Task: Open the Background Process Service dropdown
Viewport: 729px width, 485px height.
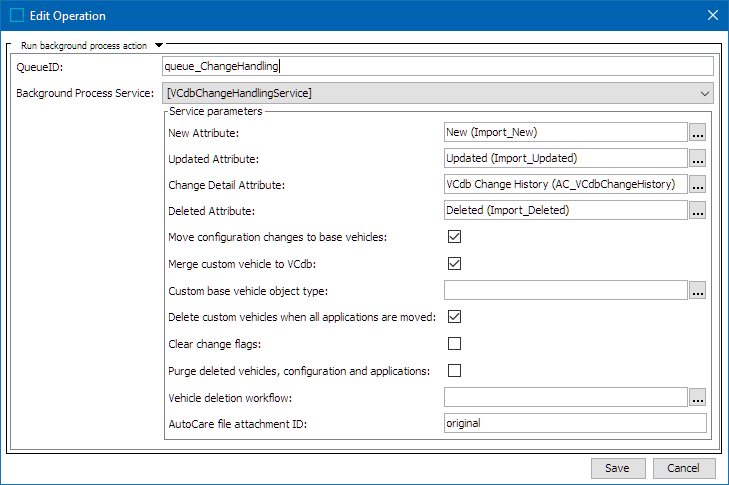Action: coord(437,93)
